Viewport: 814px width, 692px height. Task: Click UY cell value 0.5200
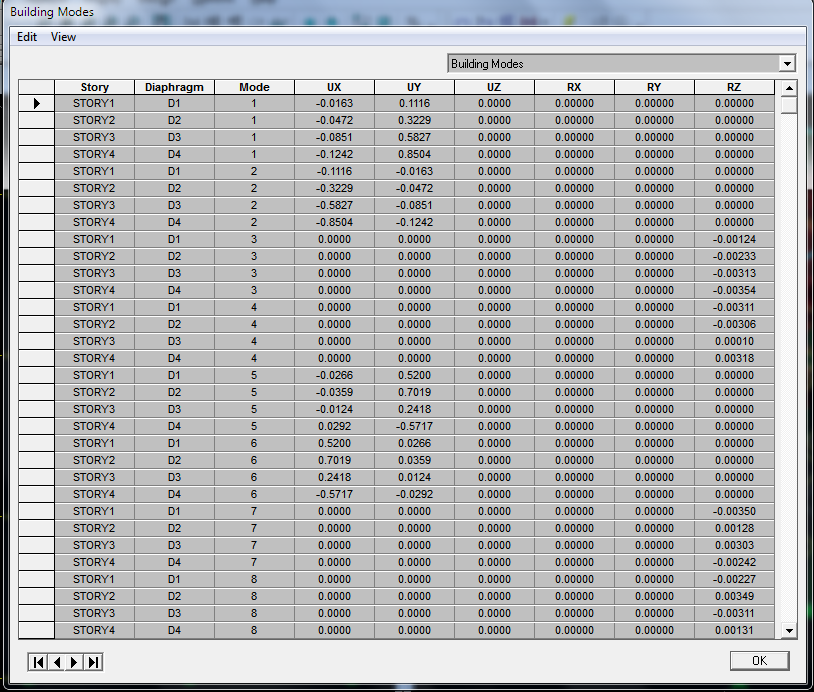click(414, 375)
